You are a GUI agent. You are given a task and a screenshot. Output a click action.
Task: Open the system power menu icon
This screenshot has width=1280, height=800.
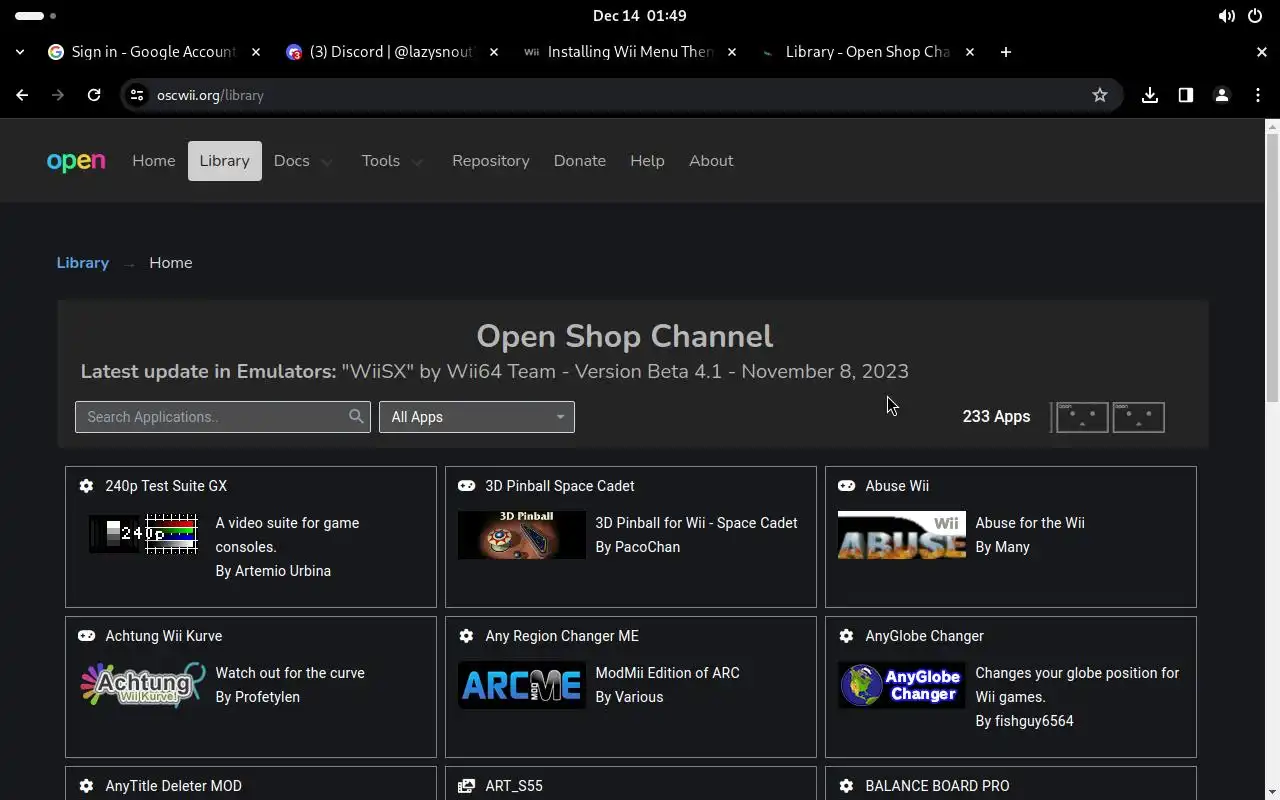(x=1255, y=16)
